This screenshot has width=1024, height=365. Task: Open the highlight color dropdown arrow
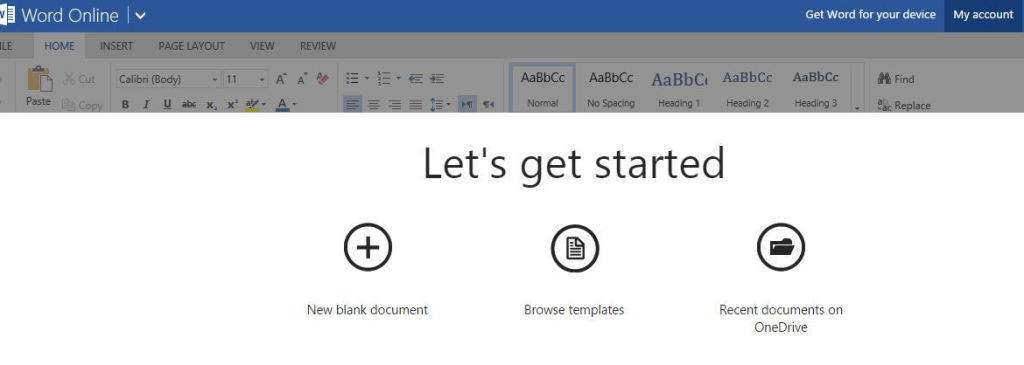pos(264,104)
